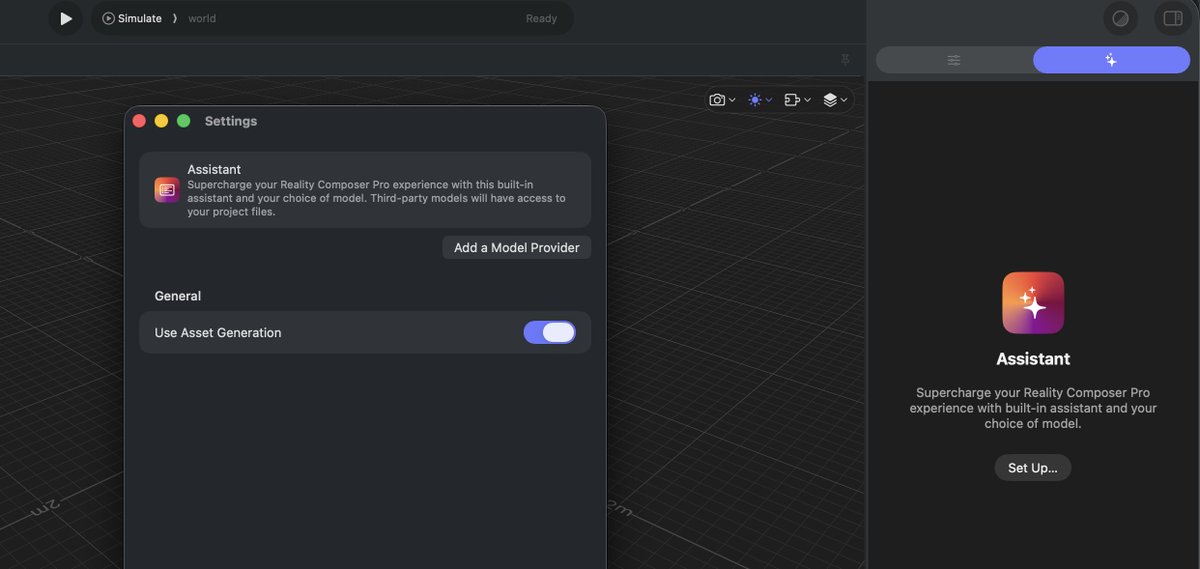Click the Play button in the toolbar
Viewport: 1200px width, 569px height.
65,18
